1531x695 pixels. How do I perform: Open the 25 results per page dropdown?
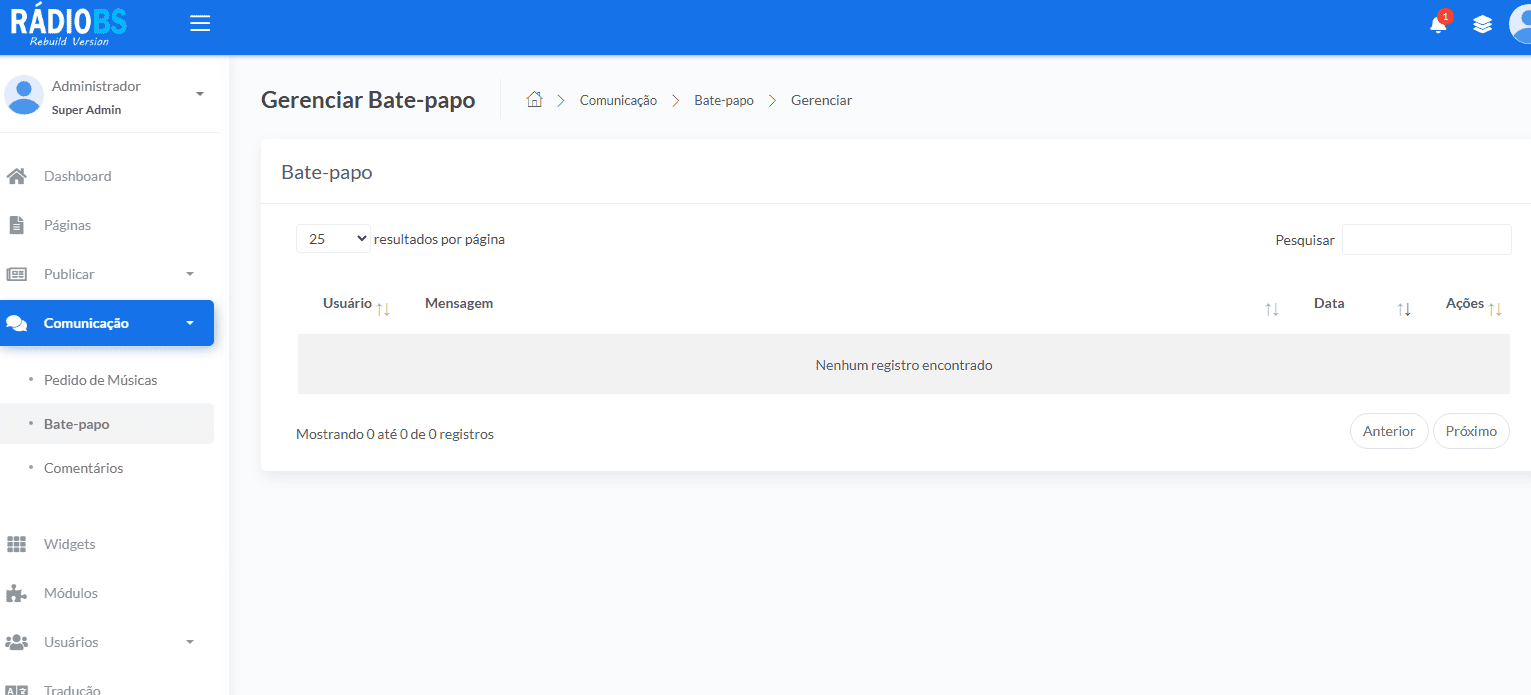333,239
